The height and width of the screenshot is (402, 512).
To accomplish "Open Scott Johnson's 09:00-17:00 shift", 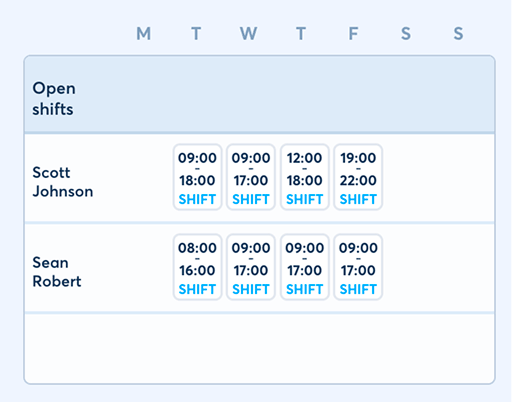I will (251, 177).
